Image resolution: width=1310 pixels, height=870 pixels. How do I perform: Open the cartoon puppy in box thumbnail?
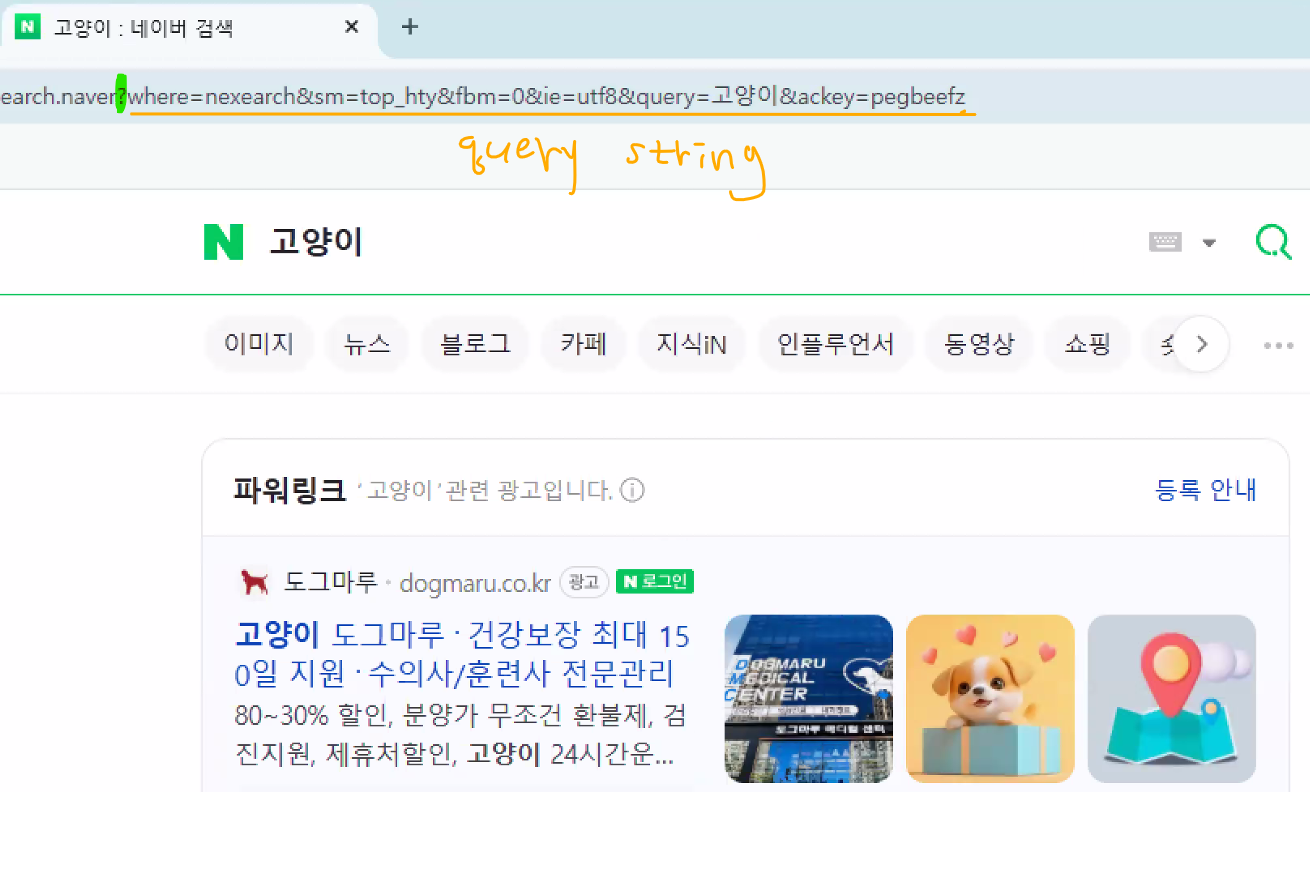(x=990, y=698)
